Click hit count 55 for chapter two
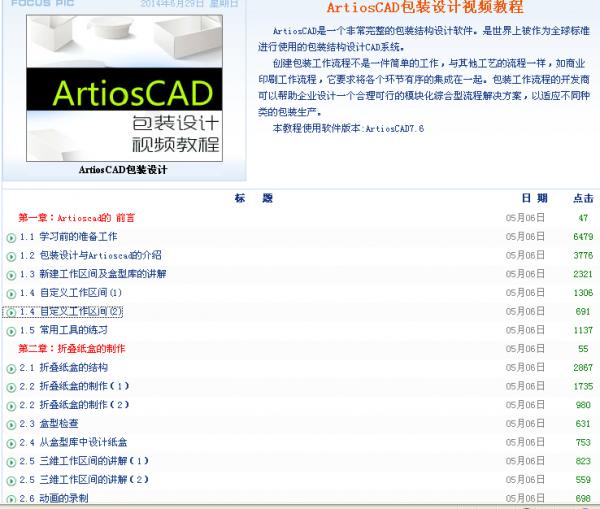 tap(583, 349)
